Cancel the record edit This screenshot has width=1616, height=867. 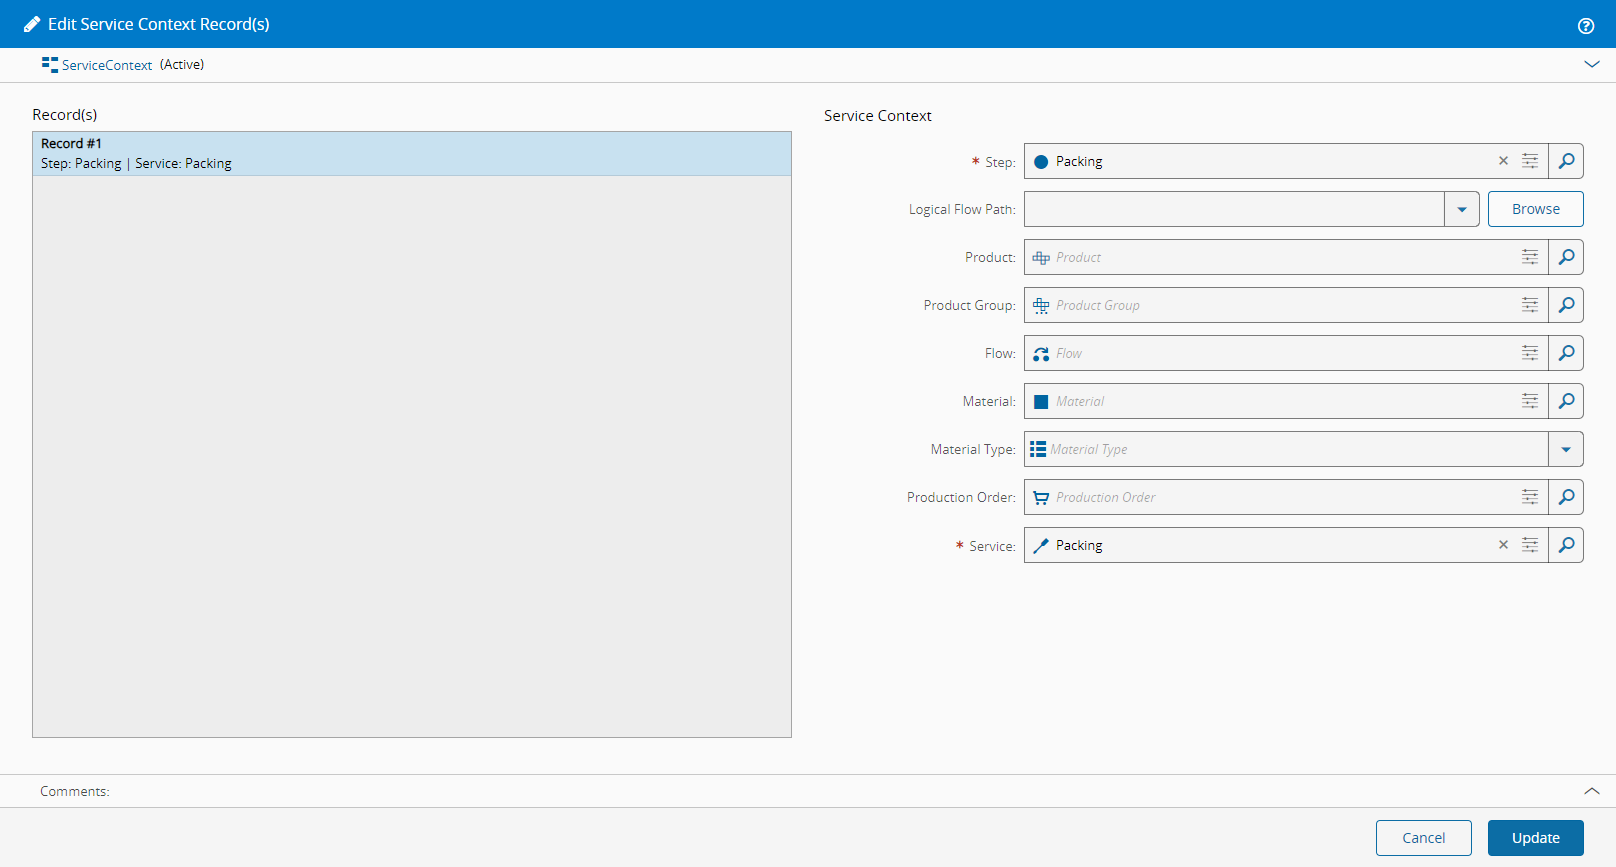1423,838
